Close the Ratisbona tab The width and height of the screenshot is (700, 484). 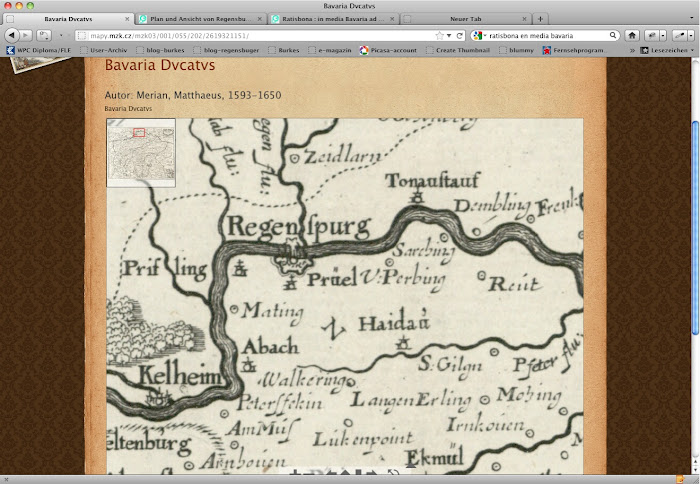click(392, 19)
